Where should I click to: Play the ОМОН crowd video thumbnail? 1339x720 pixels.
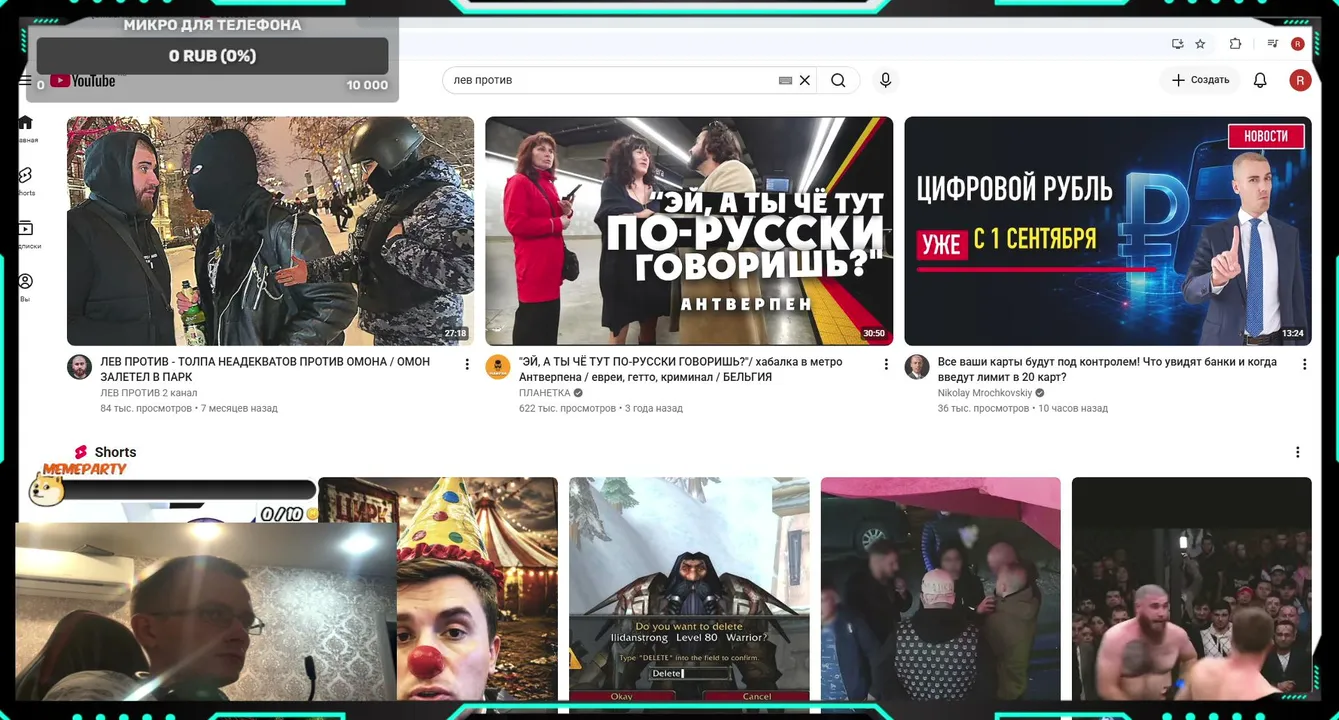tap(270, 231)
